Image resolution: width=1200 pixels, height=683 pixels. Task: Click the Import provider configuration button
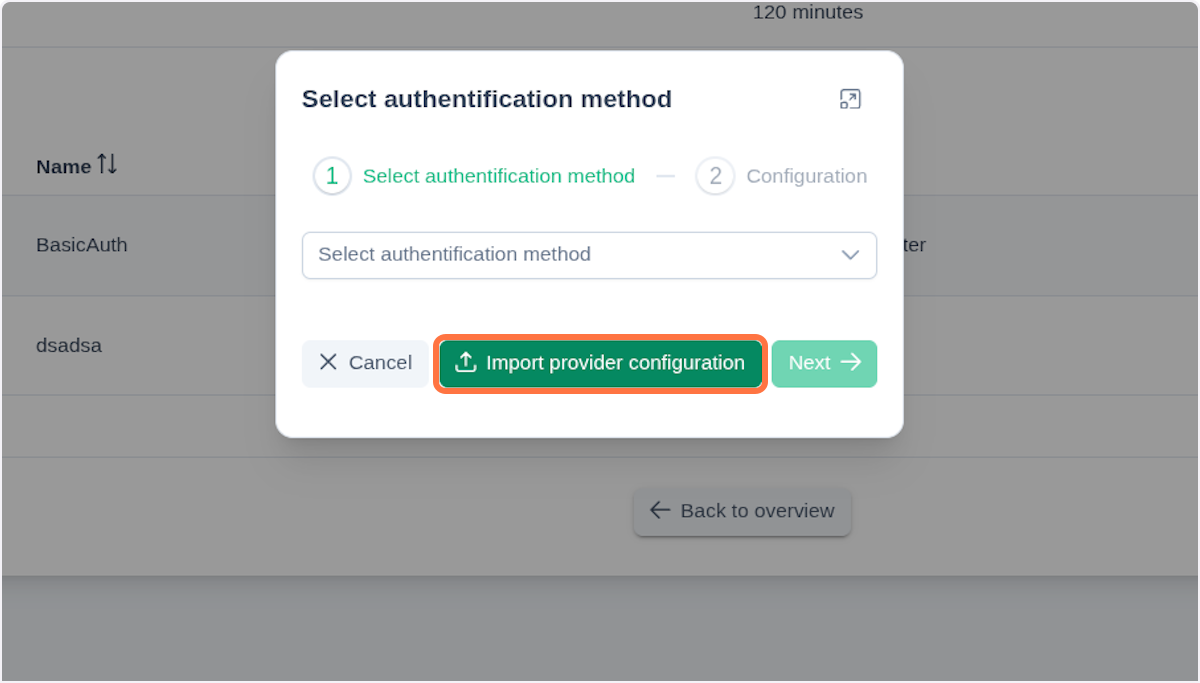coord(601,363)
